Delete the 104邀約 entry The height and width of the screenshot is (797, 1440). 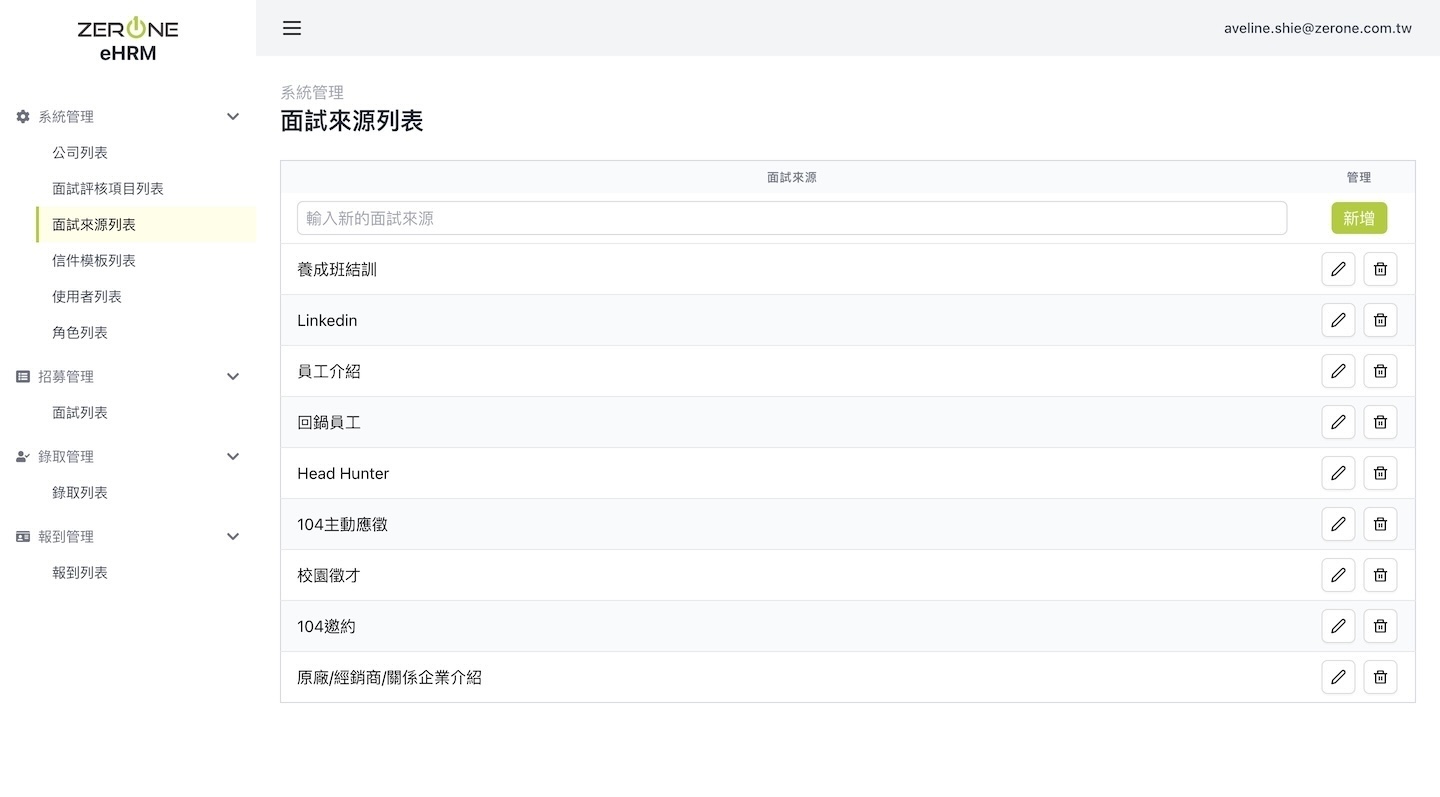pyautogui.click(x=1380, y=626)
